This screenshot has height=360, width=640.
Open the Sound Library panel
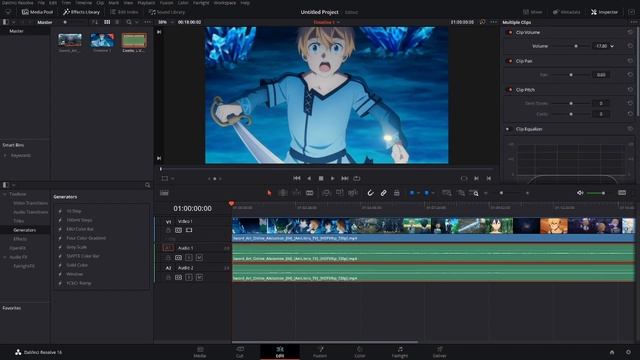pos(167,12)
